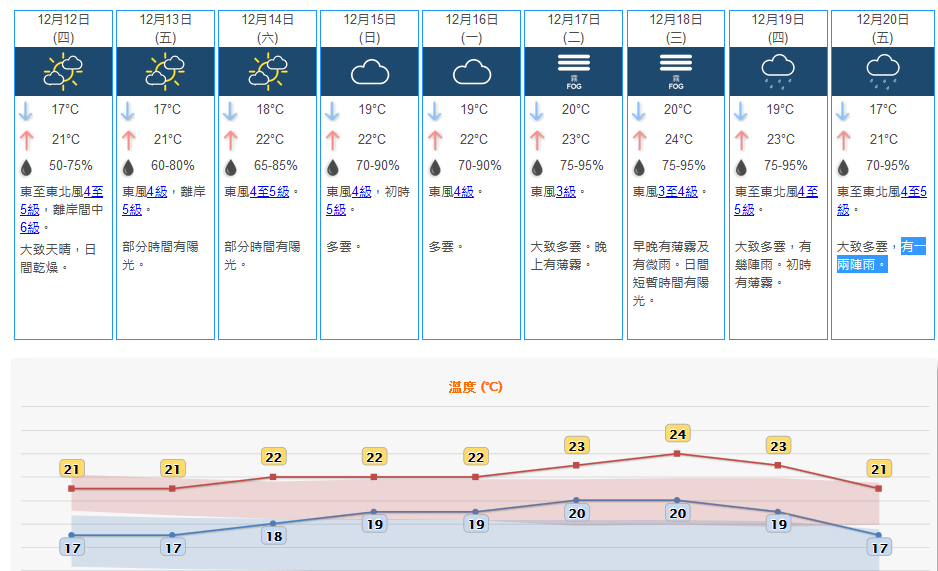938x571 pixels.
Task: Click the sunny intervals icon for 12月14日
Action: click(x=268, y=72)
